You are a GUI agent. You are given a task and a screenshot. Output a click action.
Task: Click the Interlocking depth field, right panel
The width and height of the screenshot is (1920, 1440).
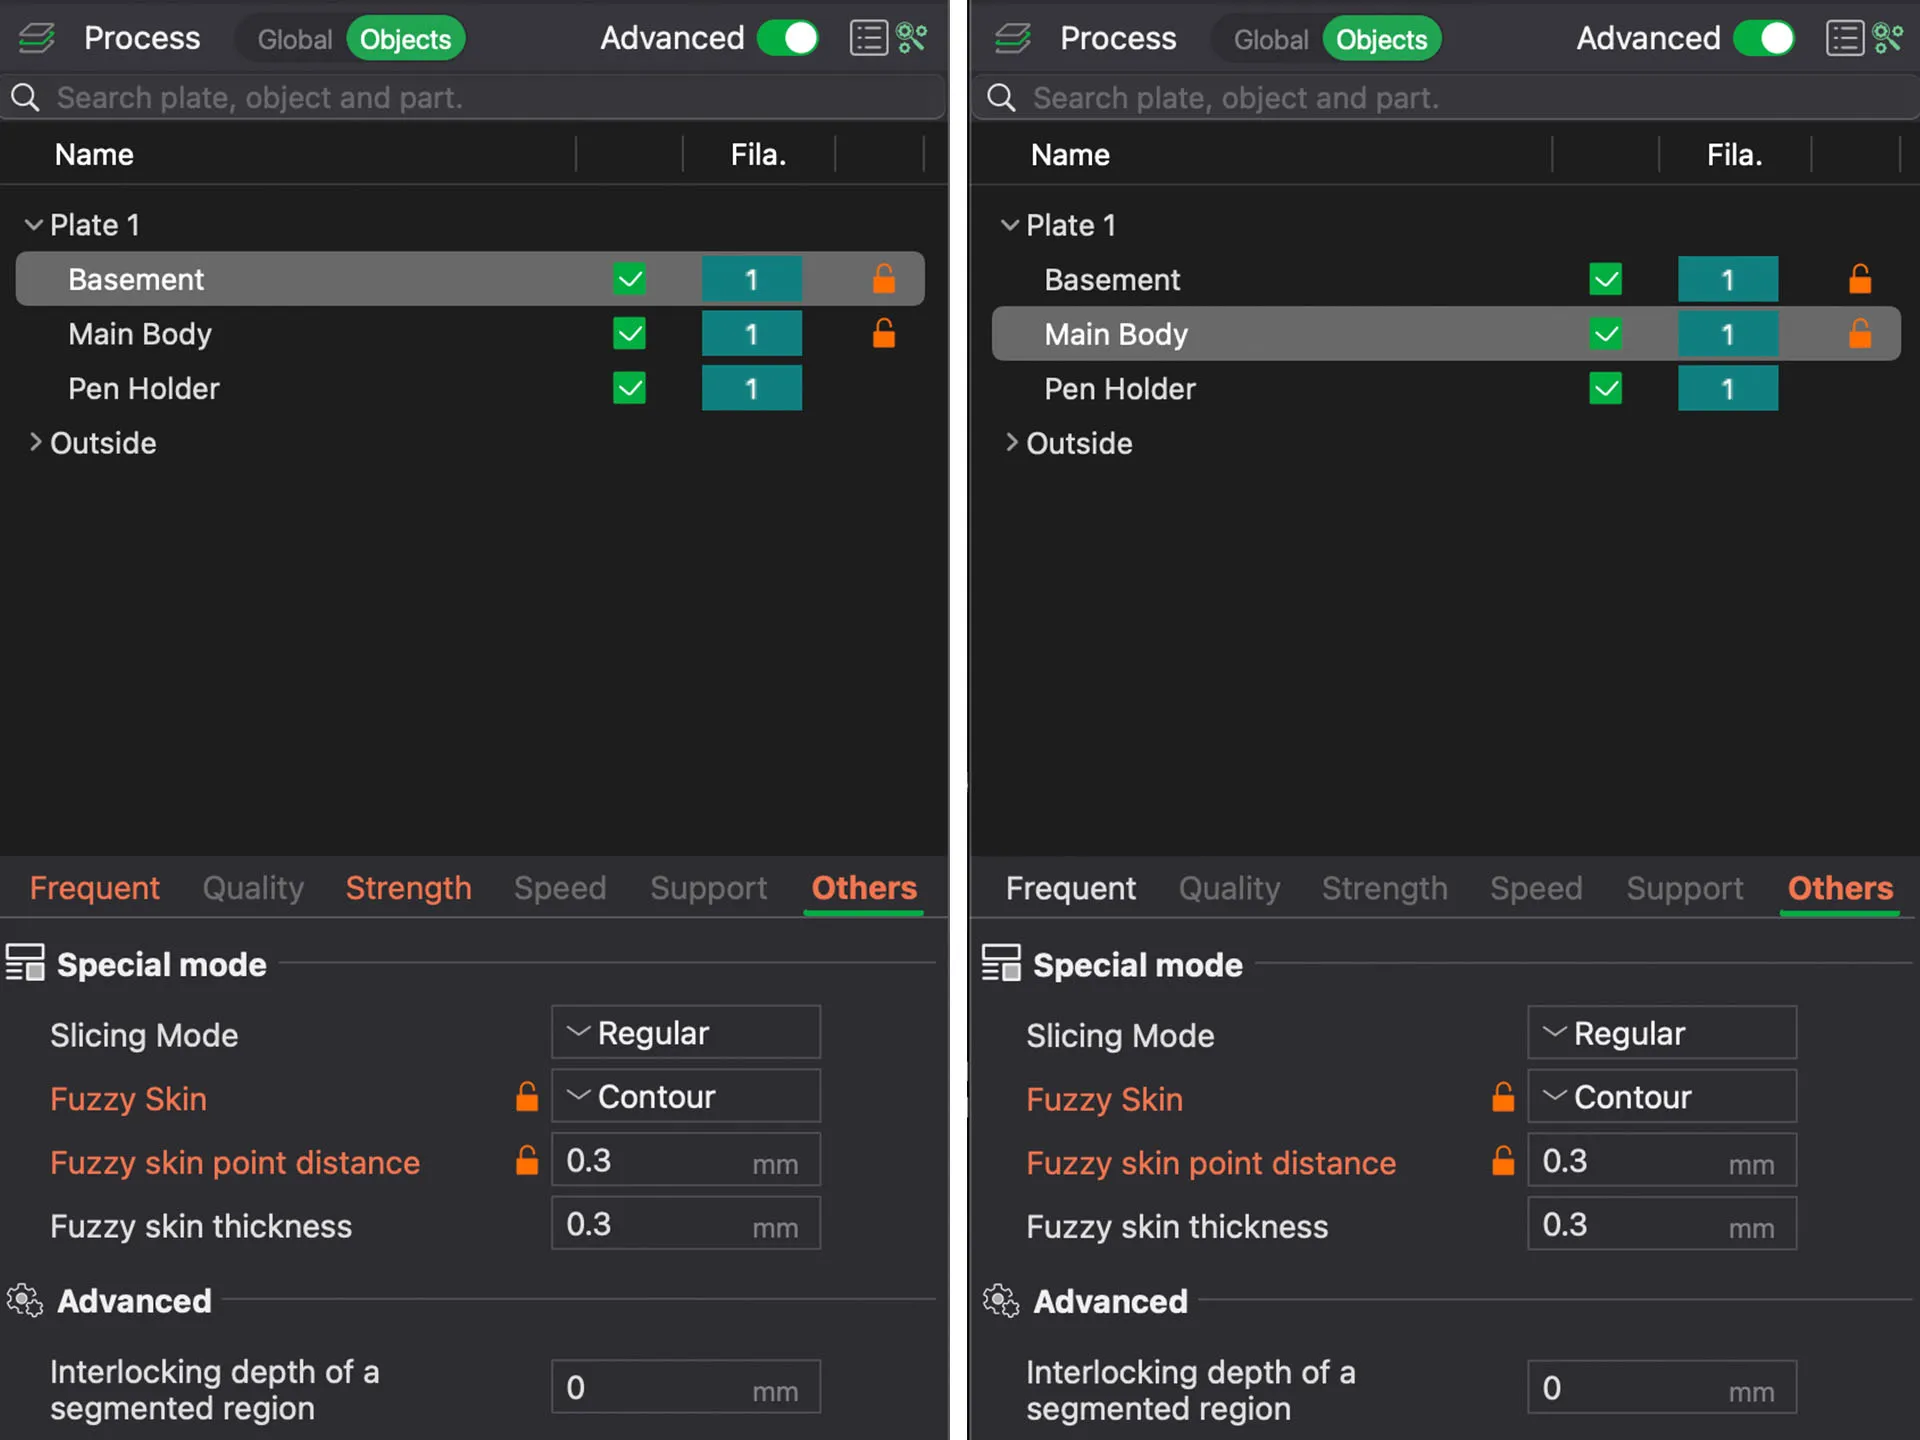pos(1662,1387)
